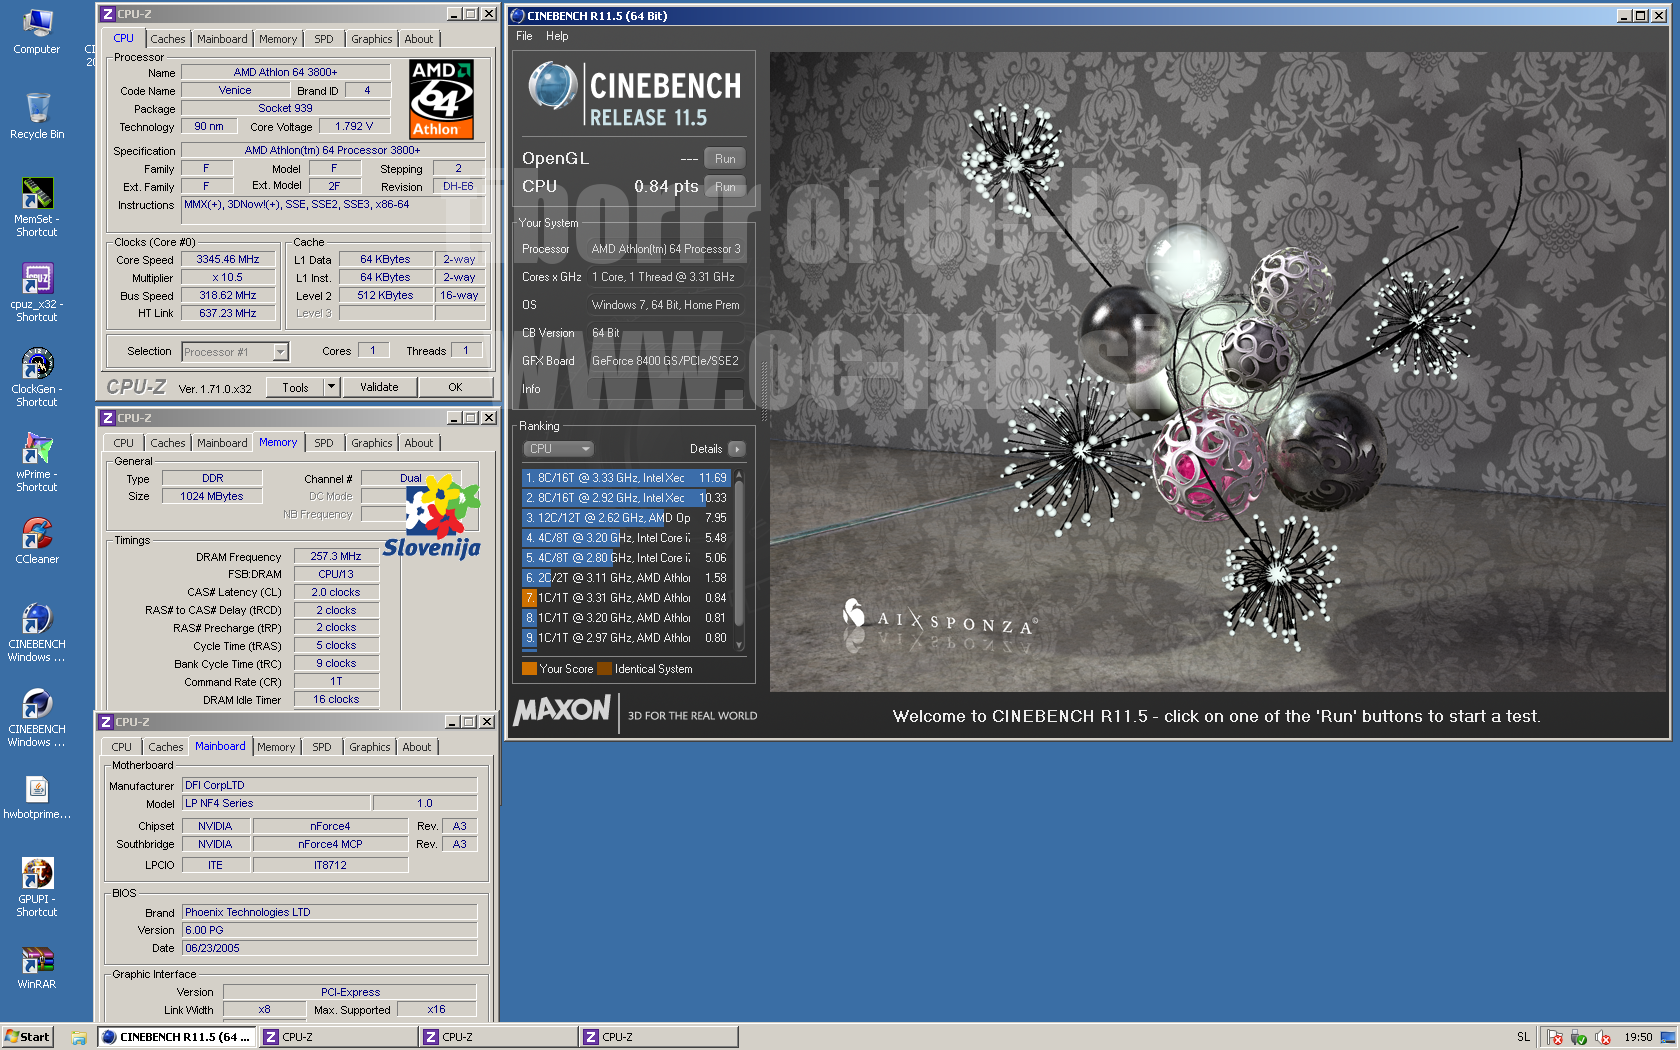Open the Computer desktop icon

click(x=37, y=31)
